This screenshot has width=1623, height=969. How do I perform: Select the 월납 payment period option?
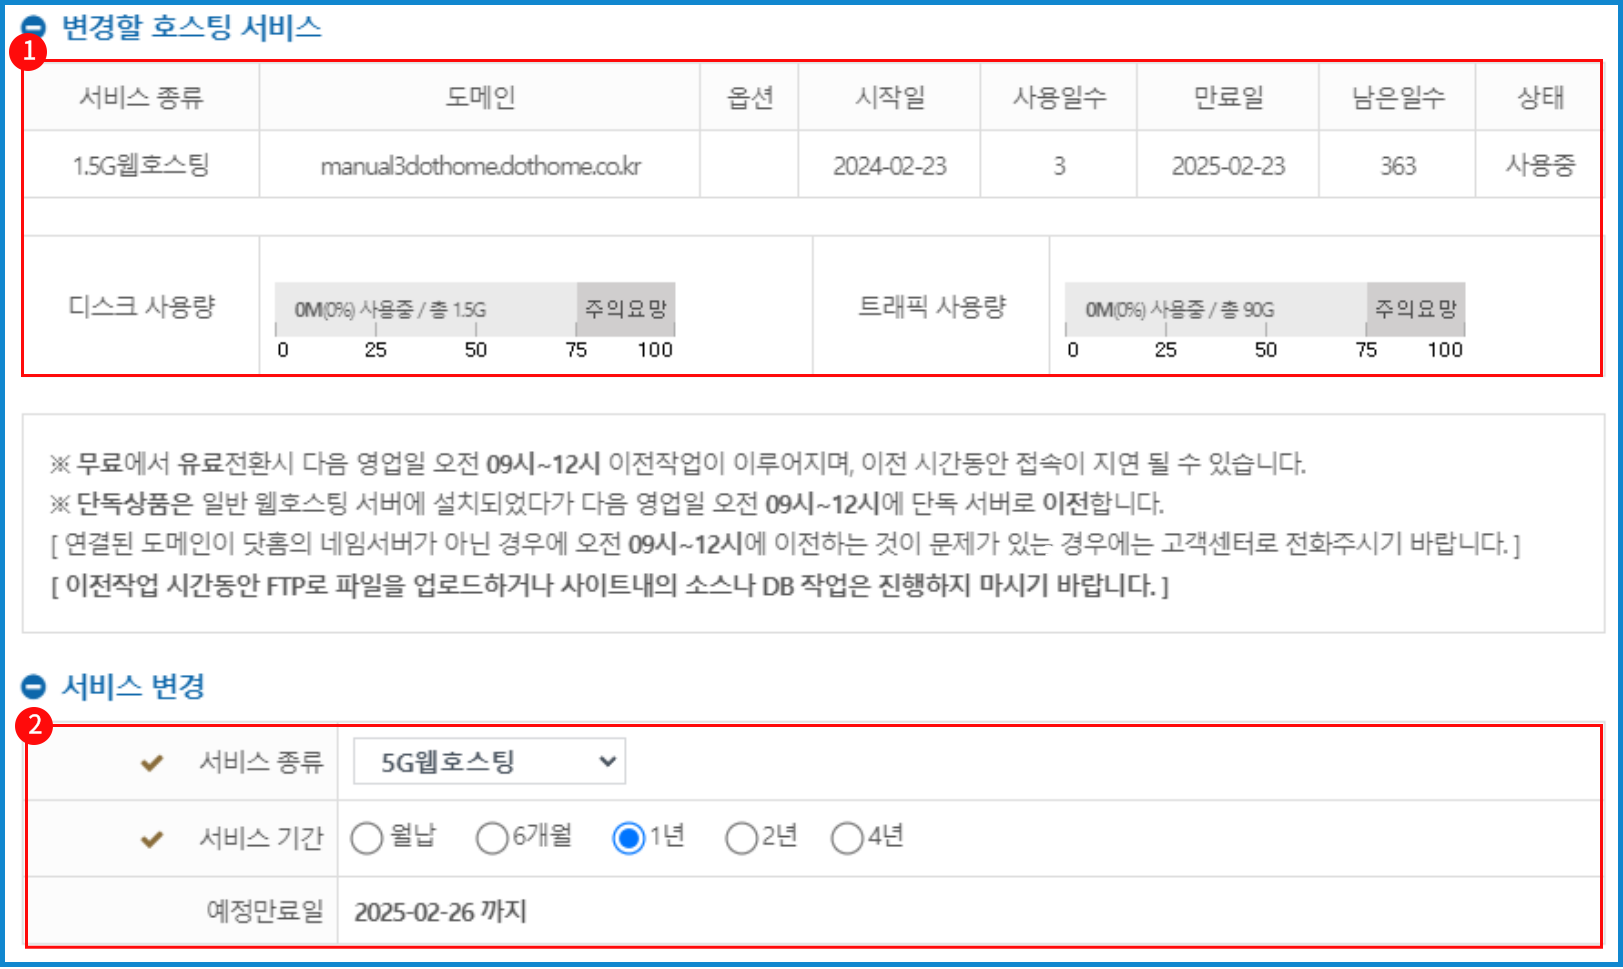tap(367, 838)
